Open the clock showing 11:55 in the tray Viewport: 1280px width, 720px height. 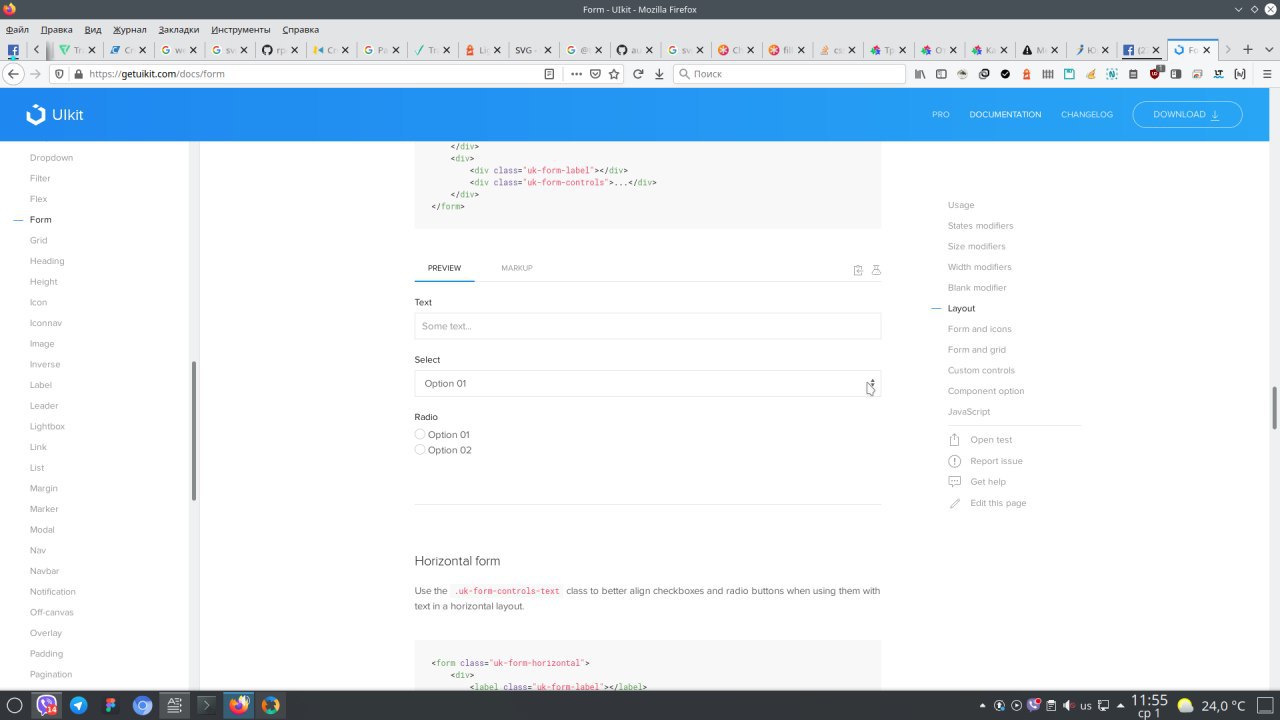click(x=1149, y=706)
